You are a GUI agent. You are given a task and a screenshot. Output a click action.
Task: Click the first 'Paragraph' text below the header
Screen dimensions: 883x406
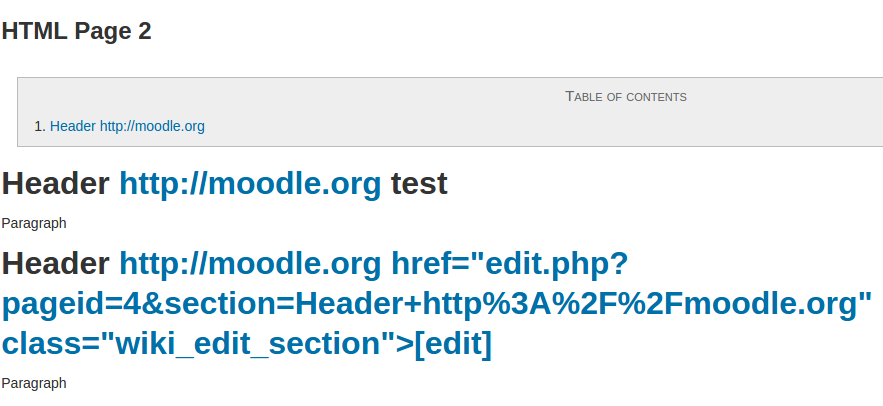34,224
